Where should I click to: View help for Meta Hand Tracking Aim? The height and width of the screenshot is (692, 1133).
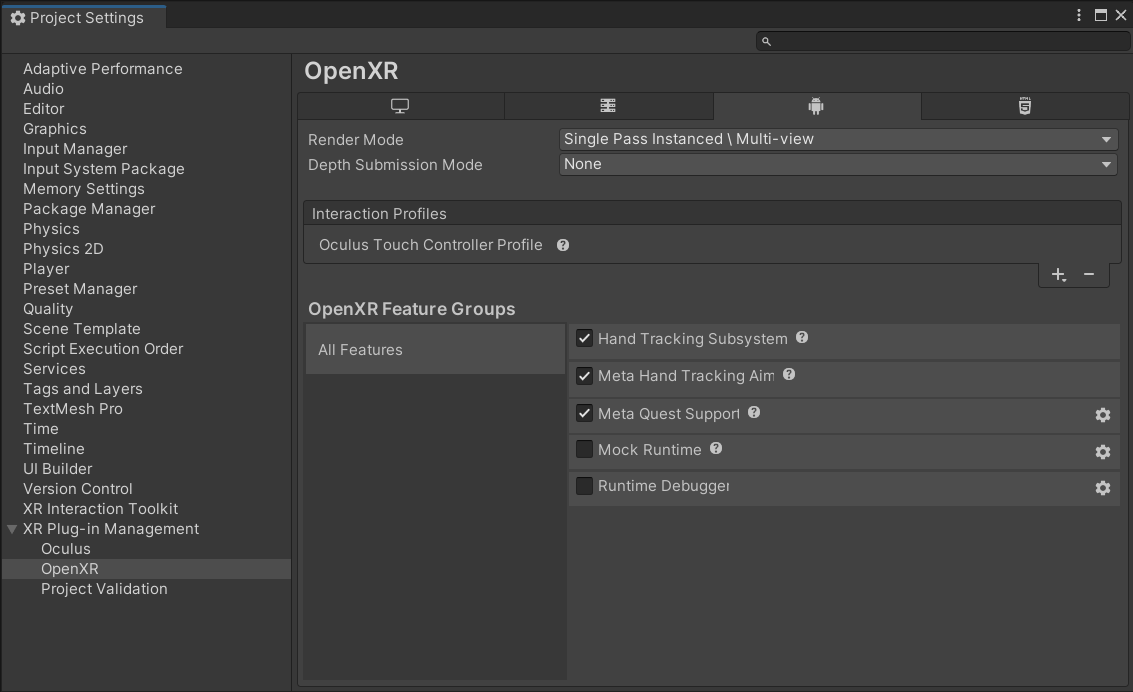point(789,375)
